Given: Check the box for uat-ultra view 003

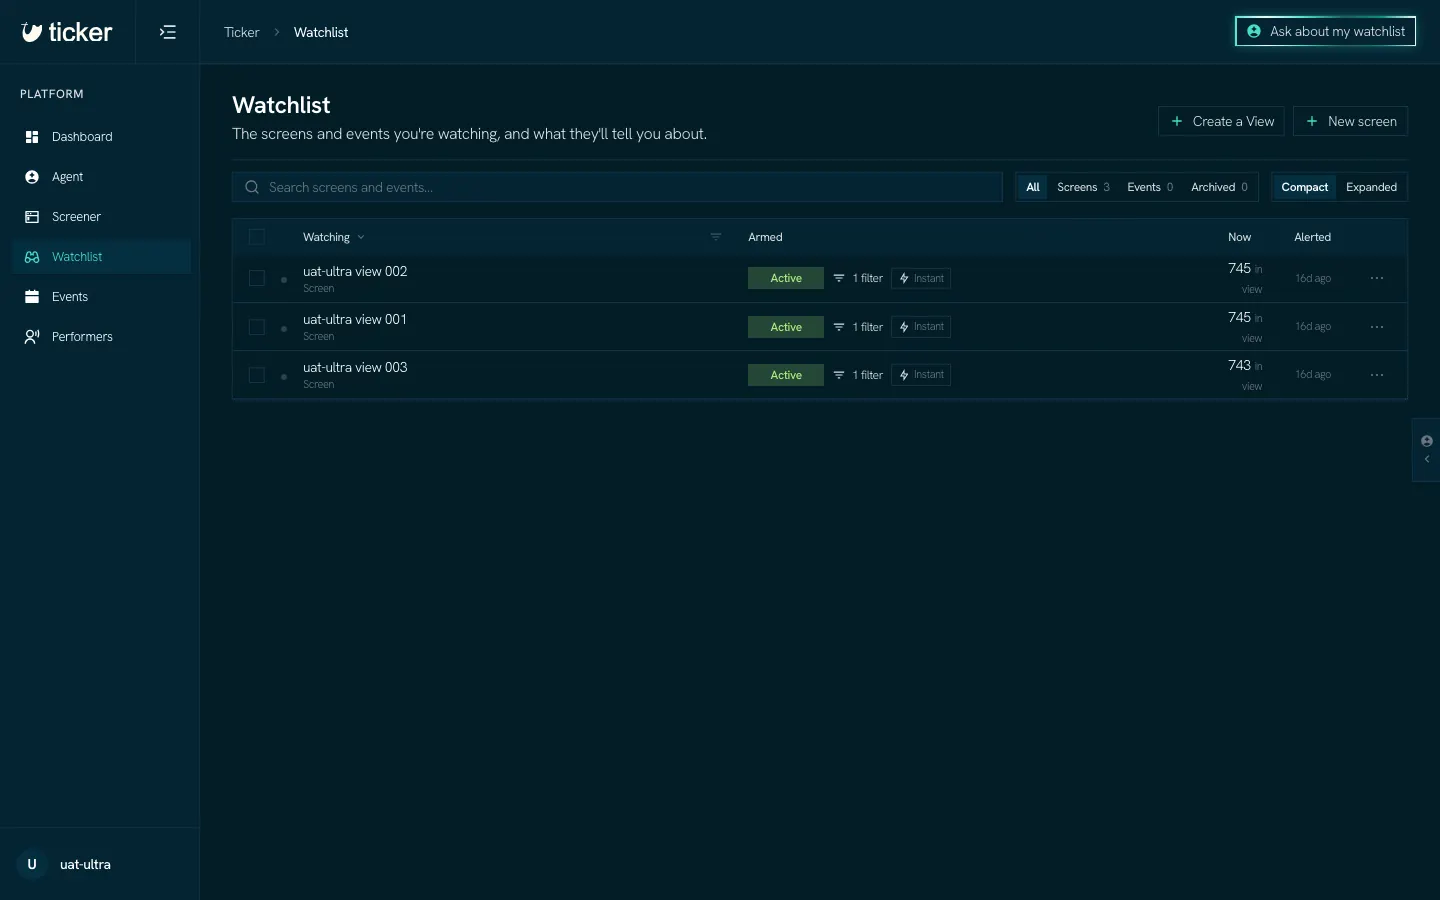Looking at the screenshot, I should click(257, 375).
